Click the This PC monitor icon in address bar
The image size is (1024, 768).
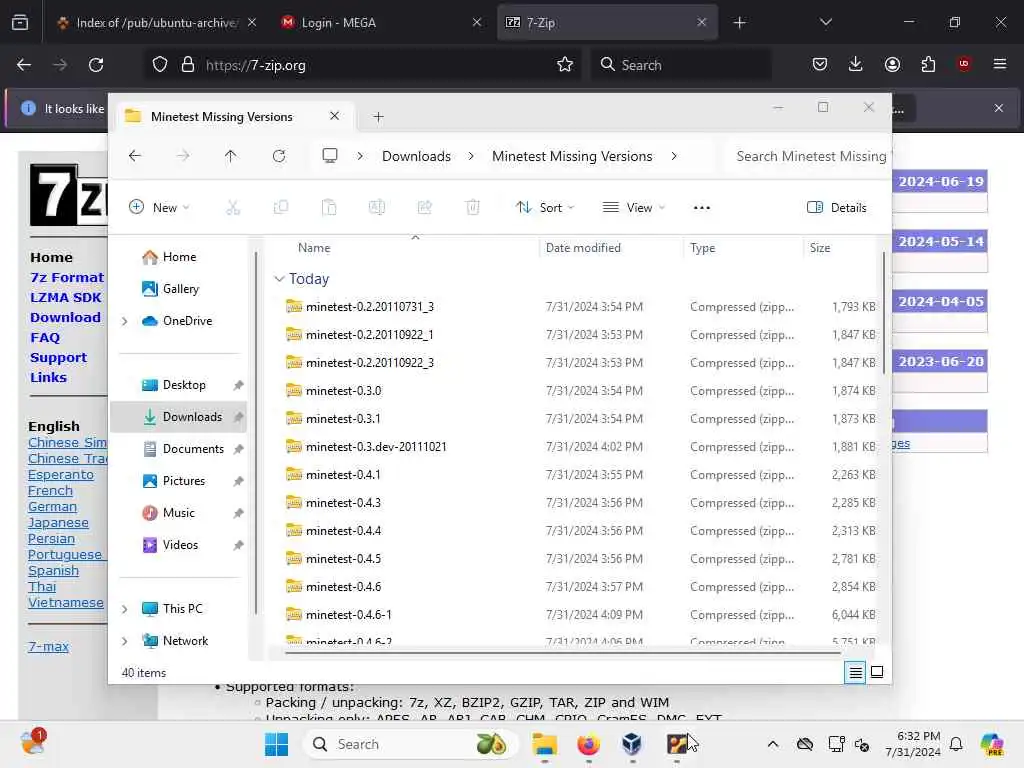[330, 156]
